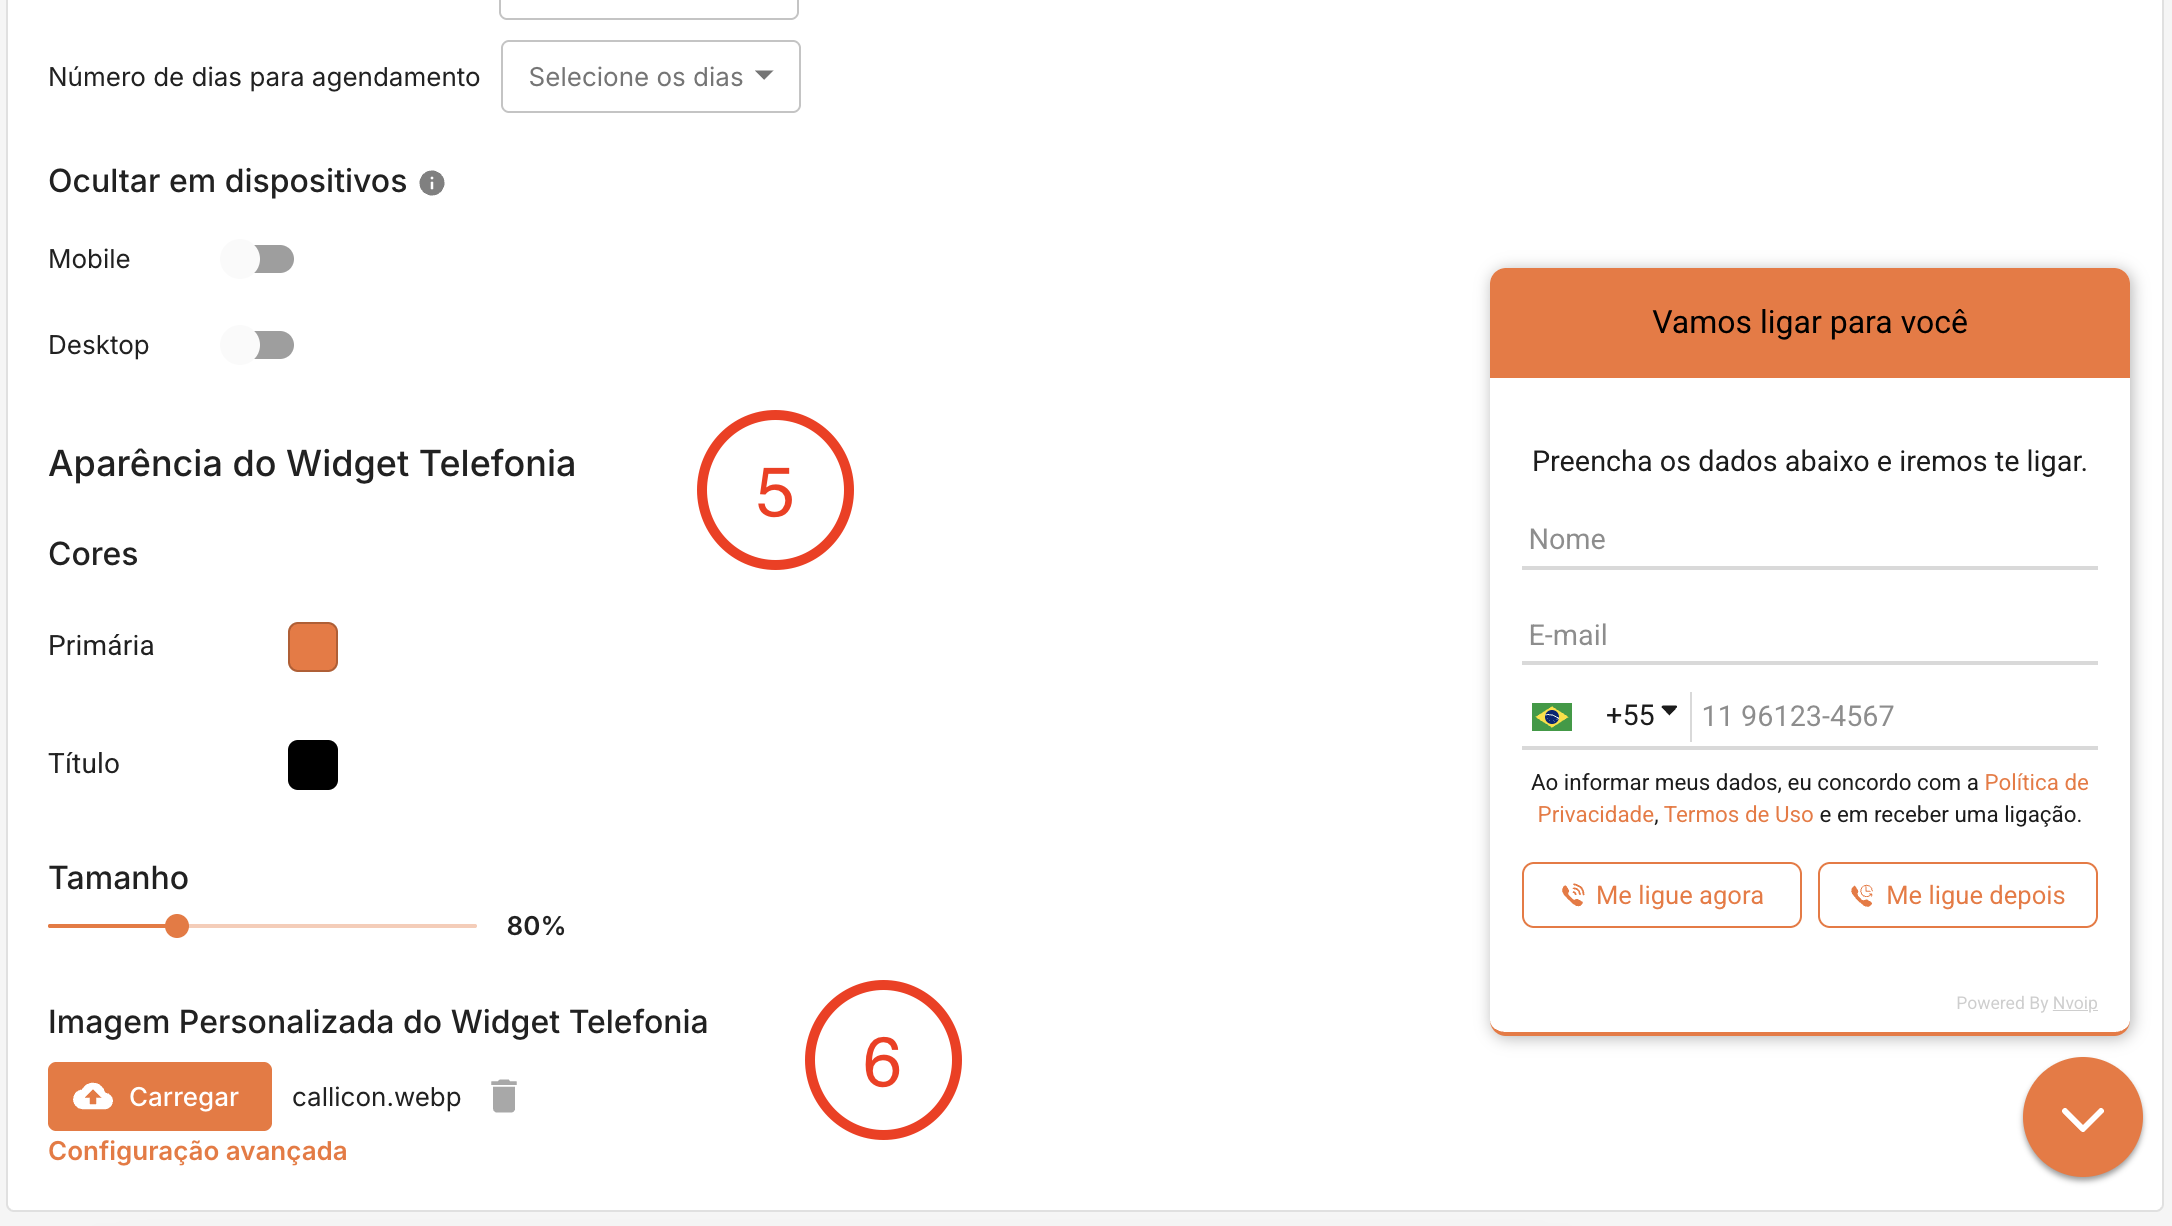Open the Primária orange color swatch
This screenshot has width=2172, height=1226.
pos(313,647)
